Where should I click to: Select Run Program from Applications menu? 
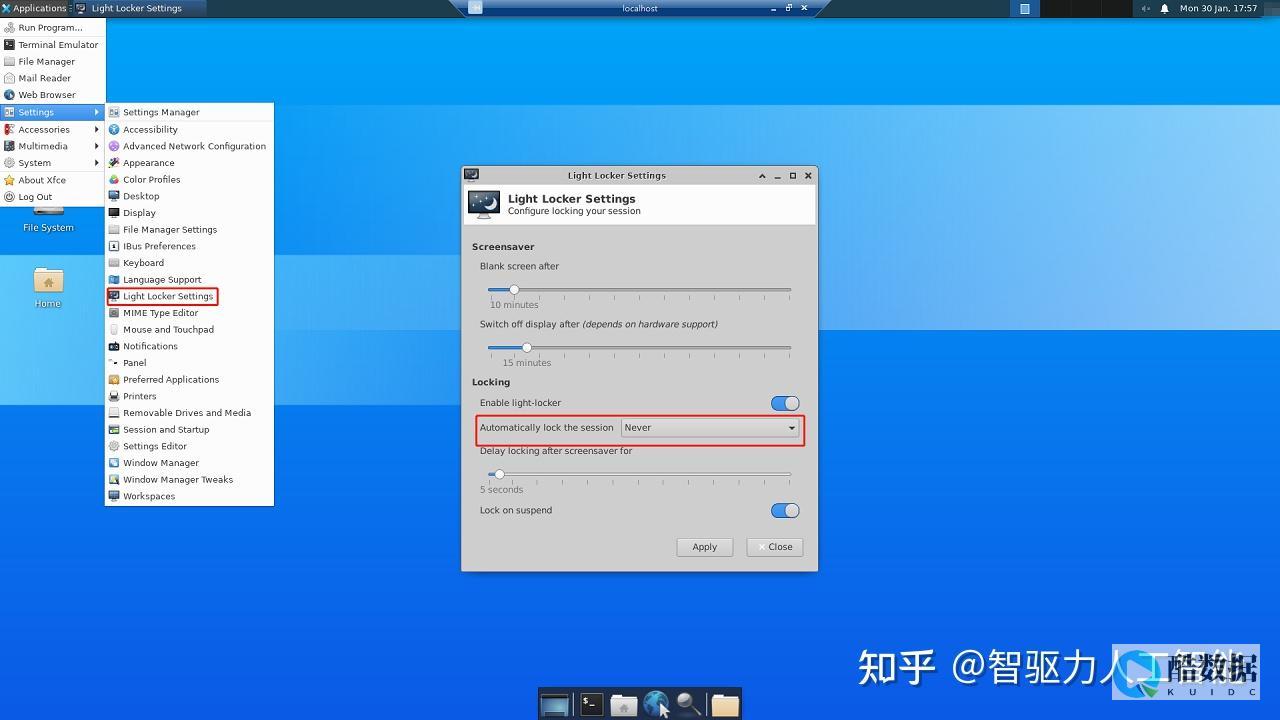52,28
